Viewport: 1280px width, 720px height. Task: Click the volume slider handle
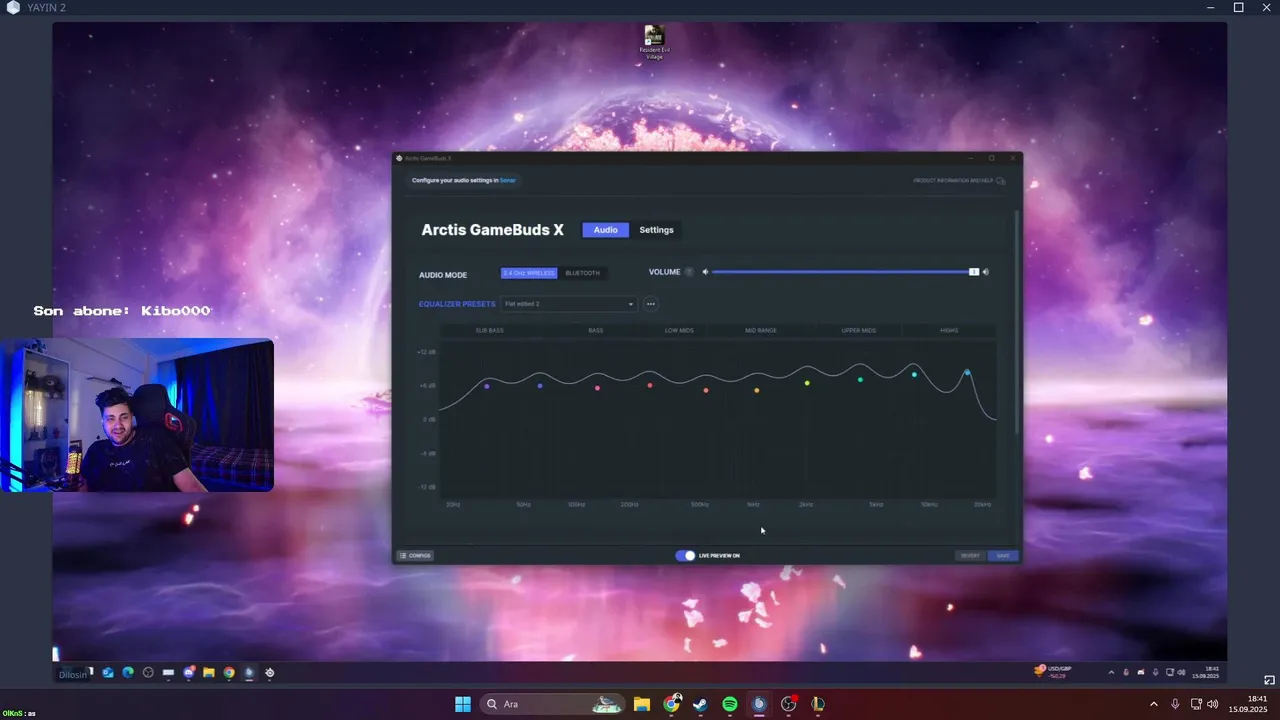point(974,272)
